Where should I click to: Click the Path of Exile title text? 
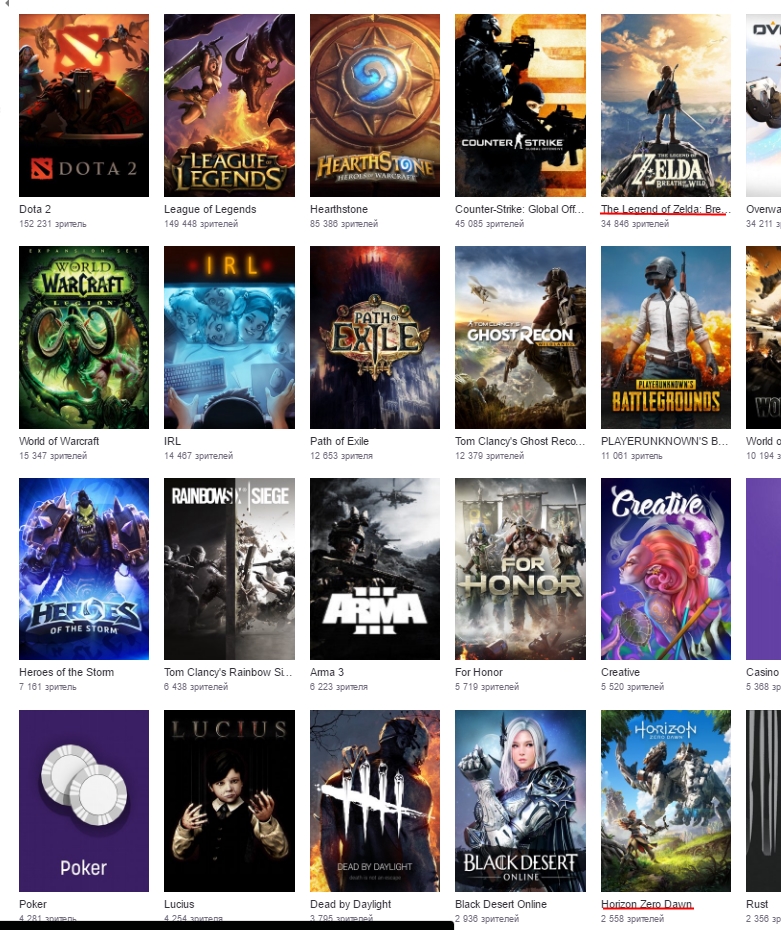click(339, 441)
